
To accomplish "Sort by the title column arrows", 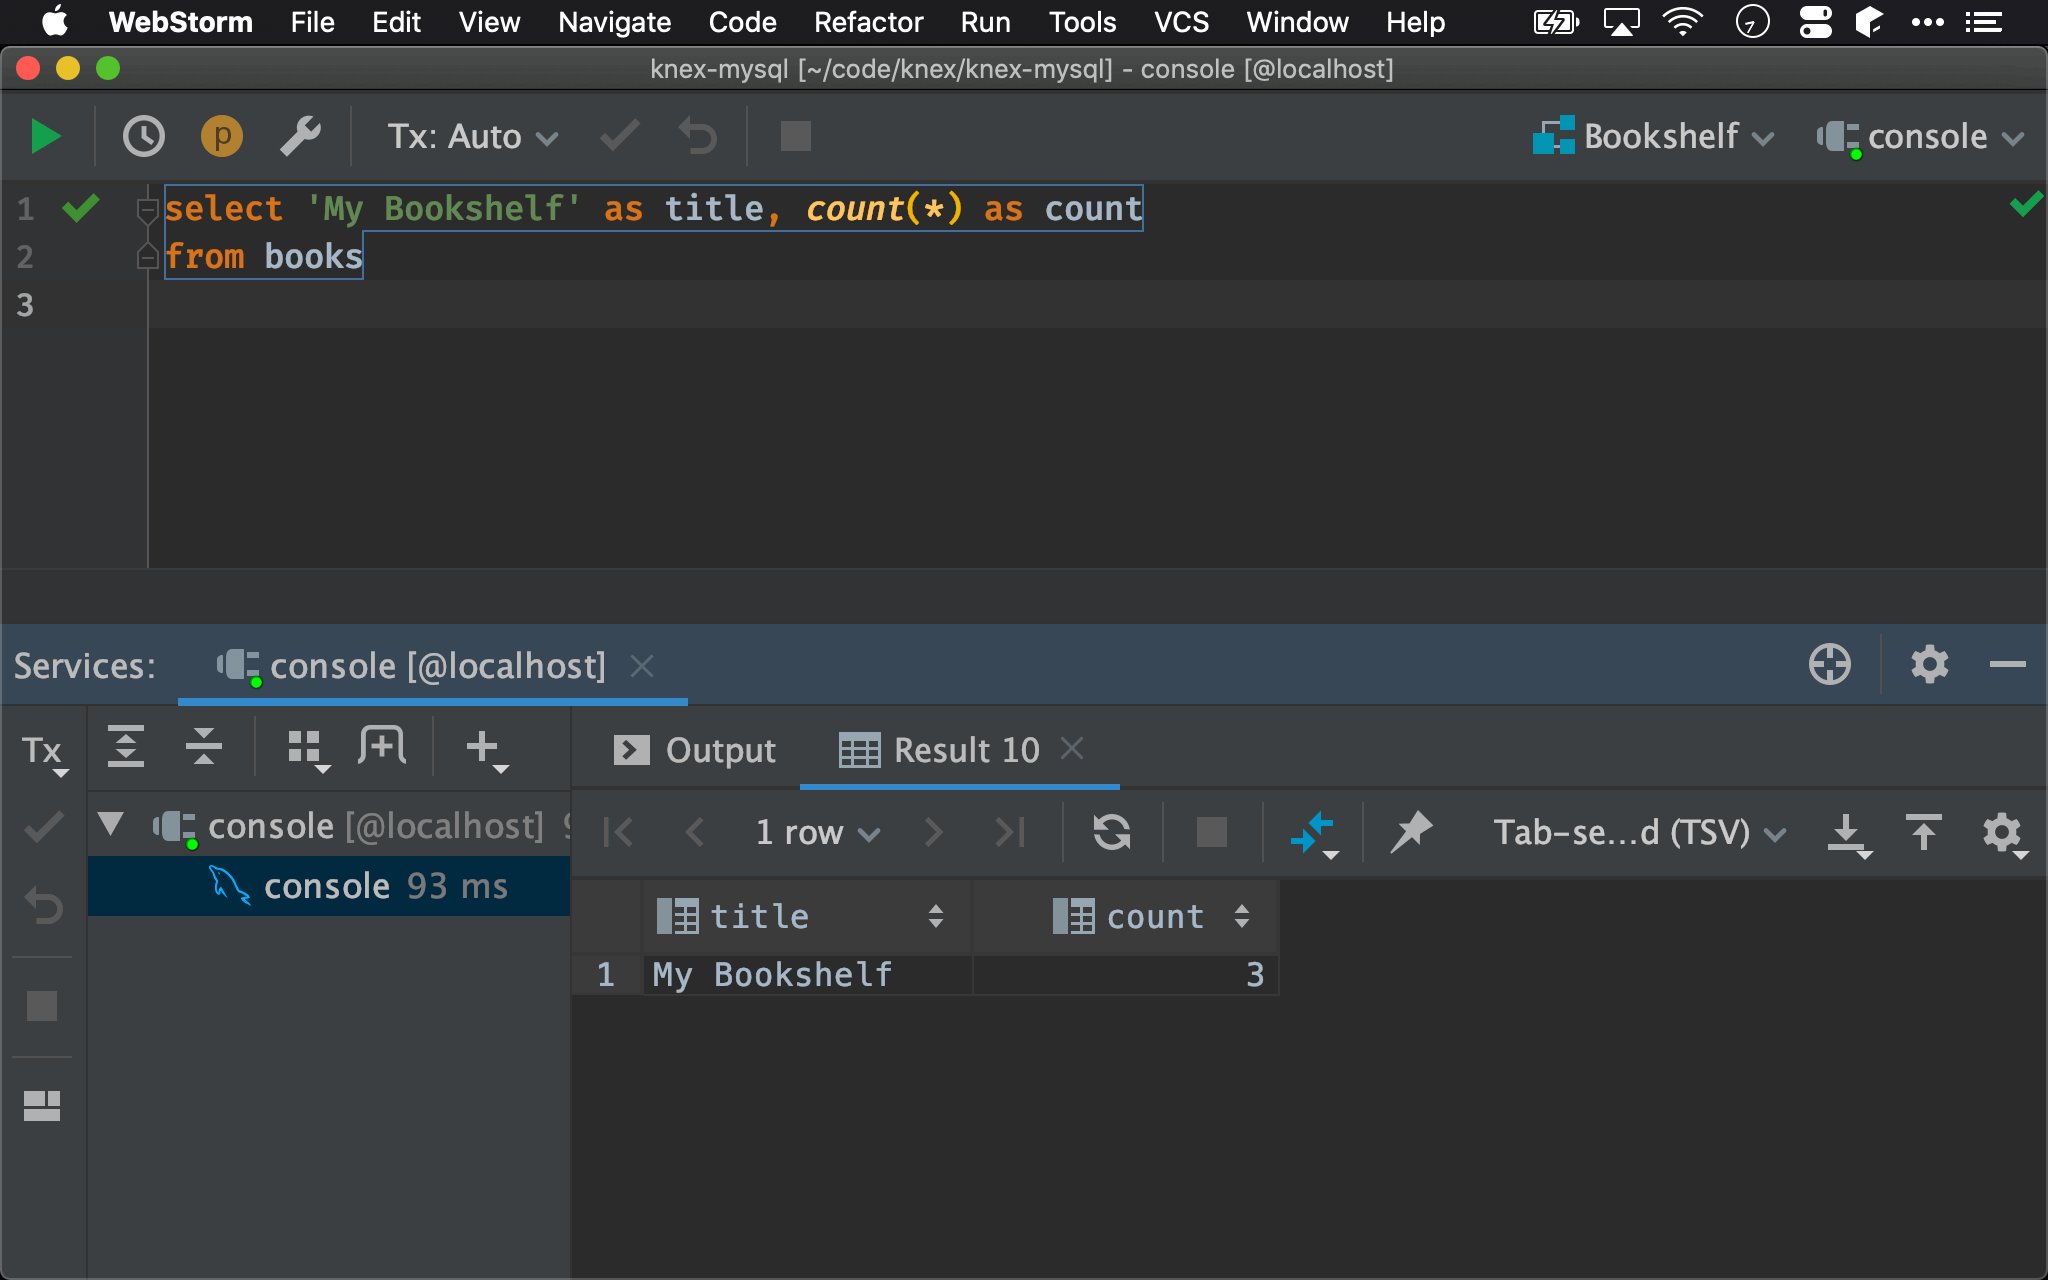I will (936, 916).
